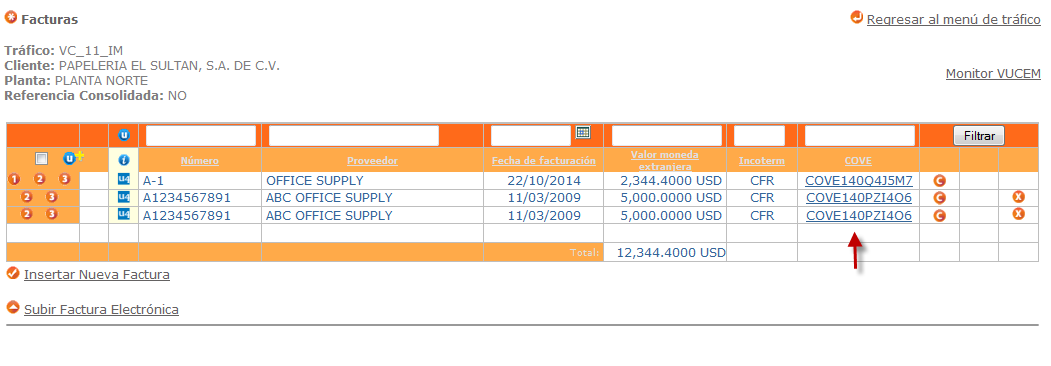Open COVE140Q4J5M7 link
The width and height of the screenshot is (1051, 366).
click(859, 180)
